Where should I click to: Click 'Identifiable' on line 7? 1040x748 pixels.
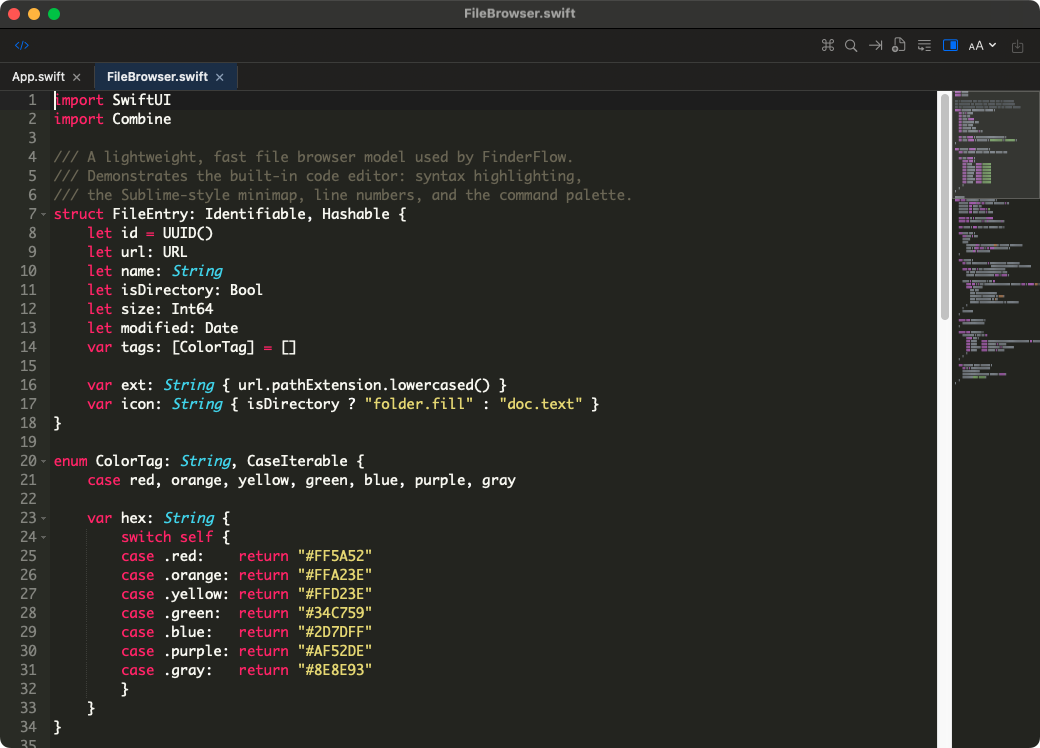point(259,214)
